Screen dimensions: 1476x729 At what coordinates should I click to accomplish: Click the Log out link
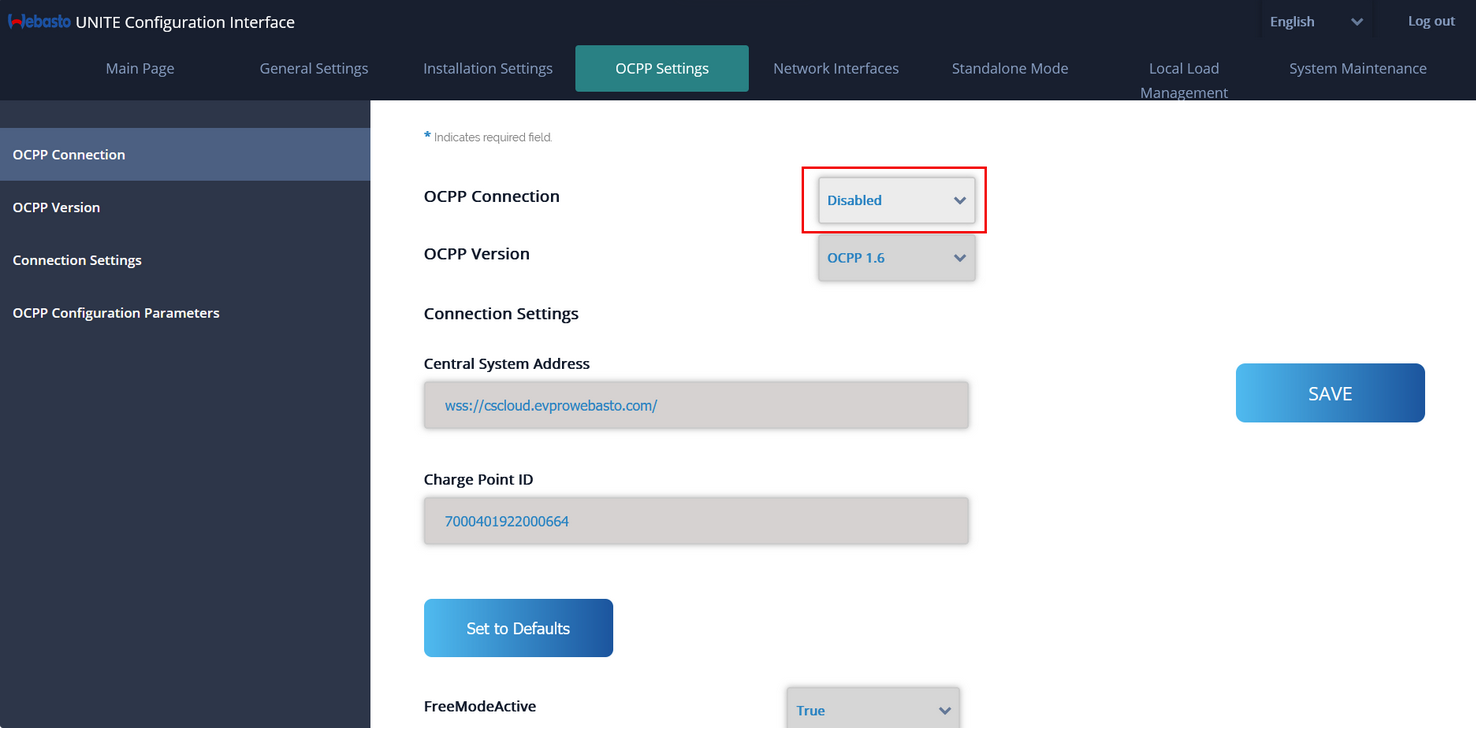(x=1431, y=21)
